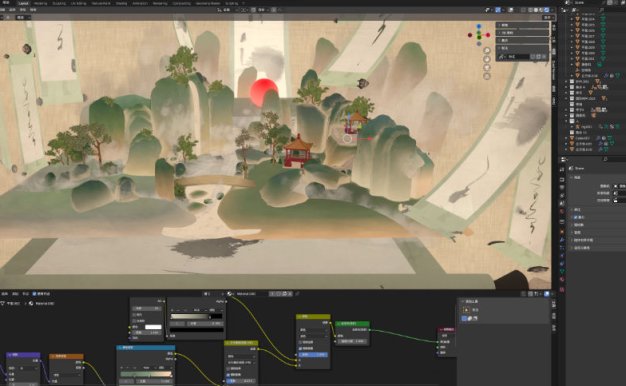The image size is (626, 386).
Task: Switch to the Shading workspace tab
Action: (x=121, y=3)
